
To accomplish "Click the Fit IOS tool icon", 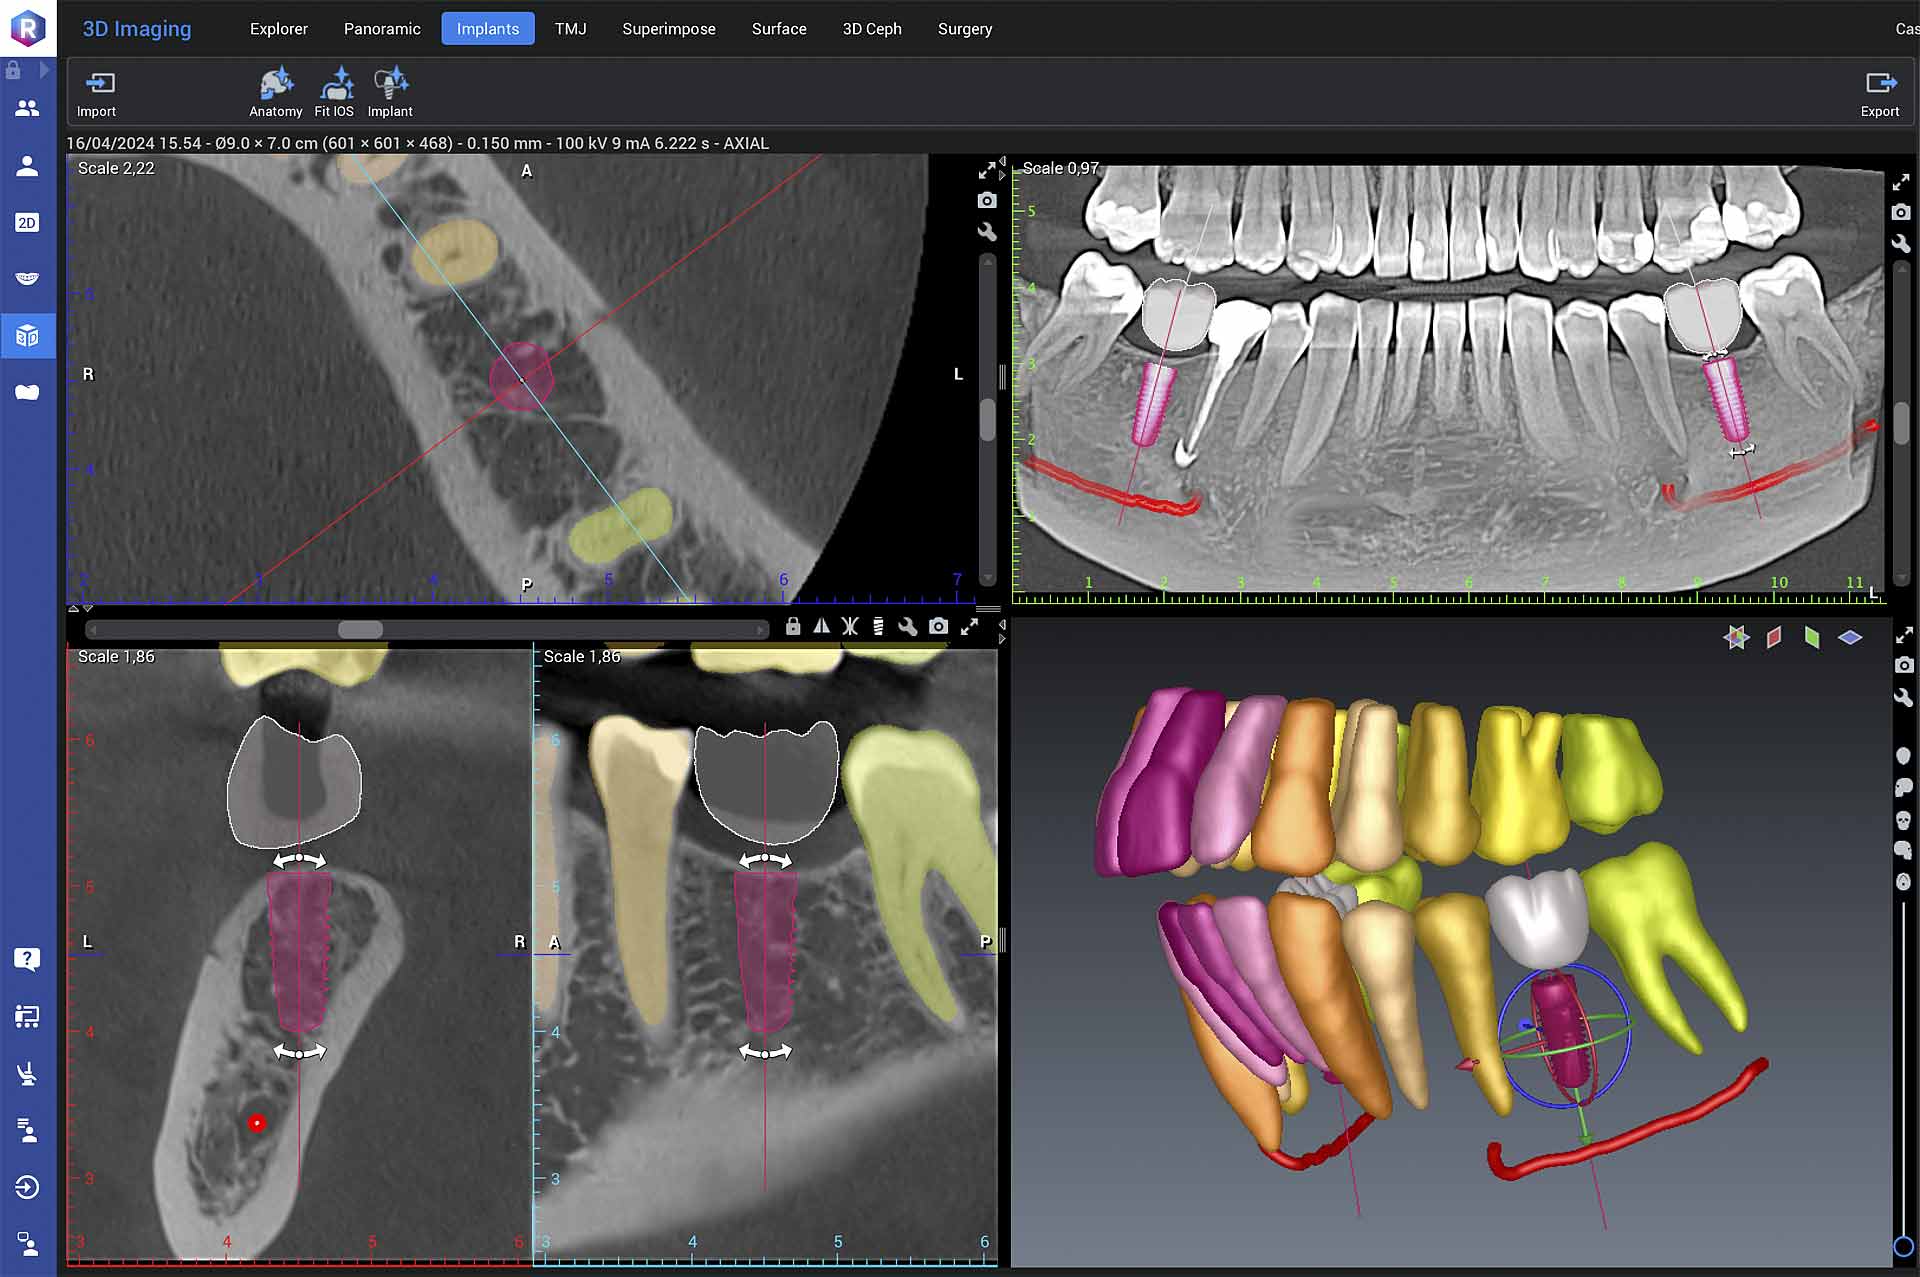I will pyautogui.click(x=334, y=92).
